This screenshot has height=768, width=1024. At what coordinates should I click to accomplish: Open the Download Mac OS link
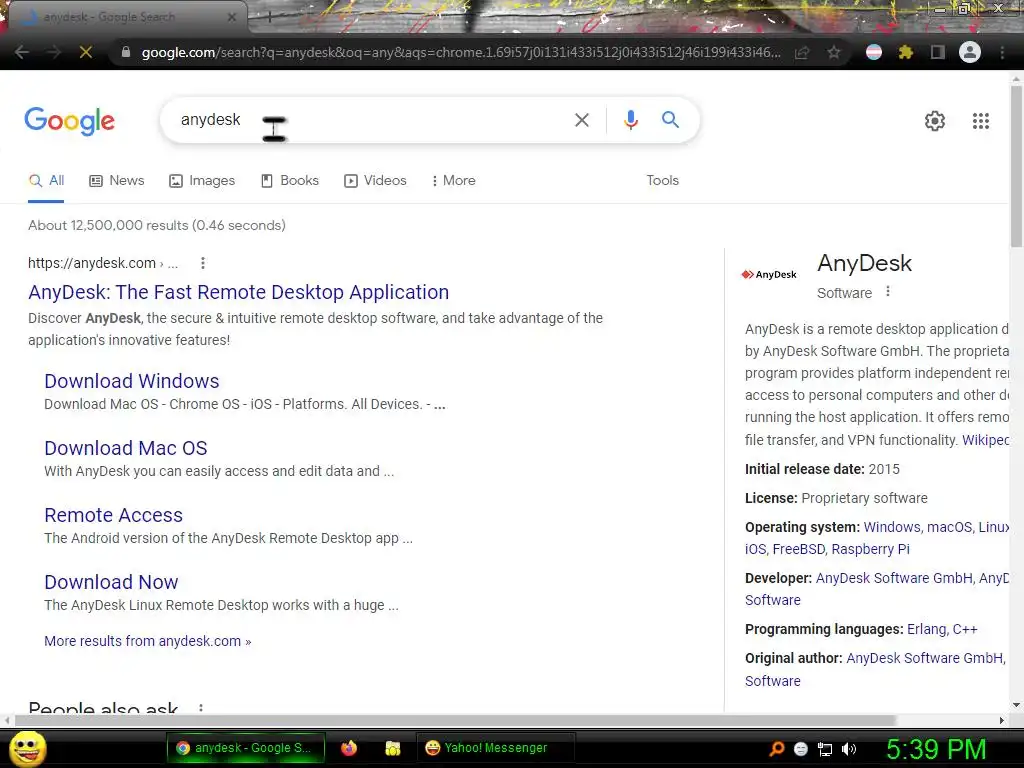click(x=125, y=448)
